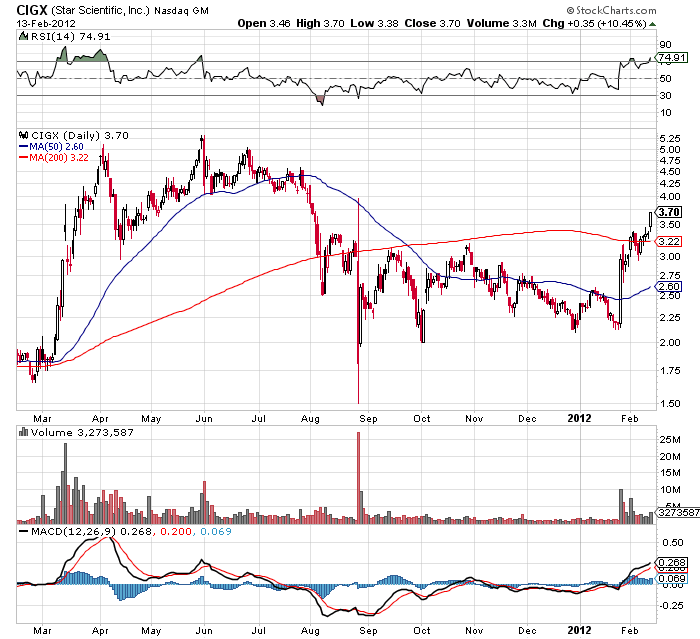Image resolution: width=700 pixels, height=639 pixels.
Task: Select the red 3.22 MA(200) price tag
Action: pos(670,241)
